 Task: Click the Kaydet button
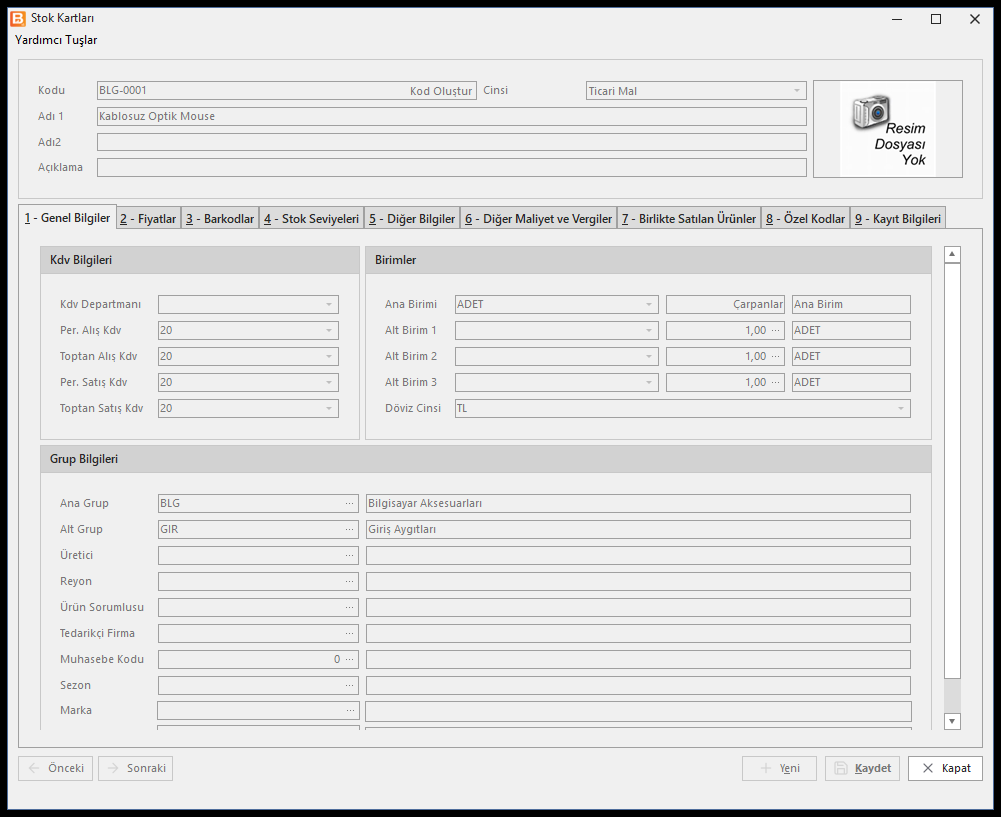click(x=862, y=768)
